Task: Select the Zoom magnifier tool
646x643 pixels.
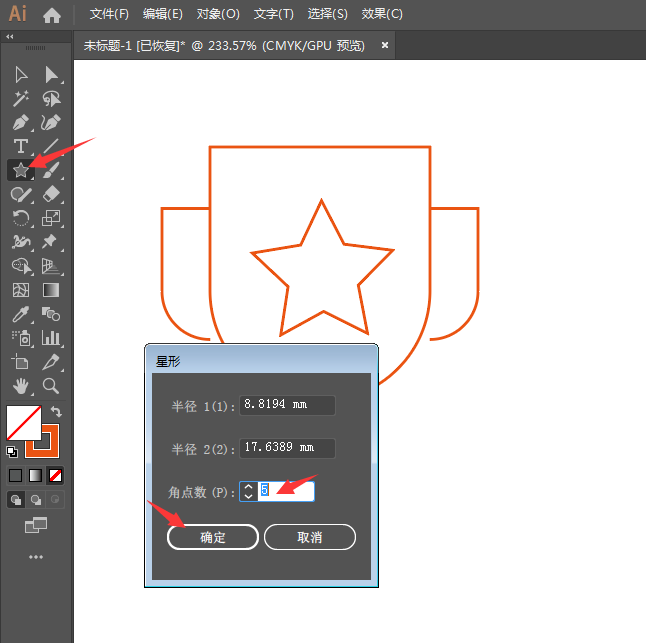Action: [x=51, y=385]
